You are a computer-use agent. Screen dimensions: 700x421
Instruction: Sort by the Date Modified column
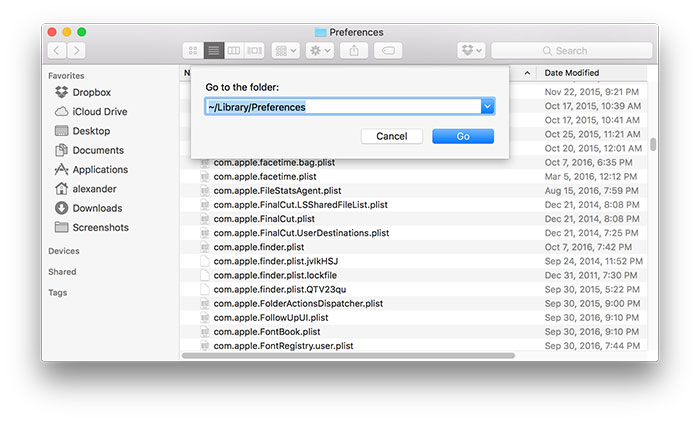click(x=572, y=73)
